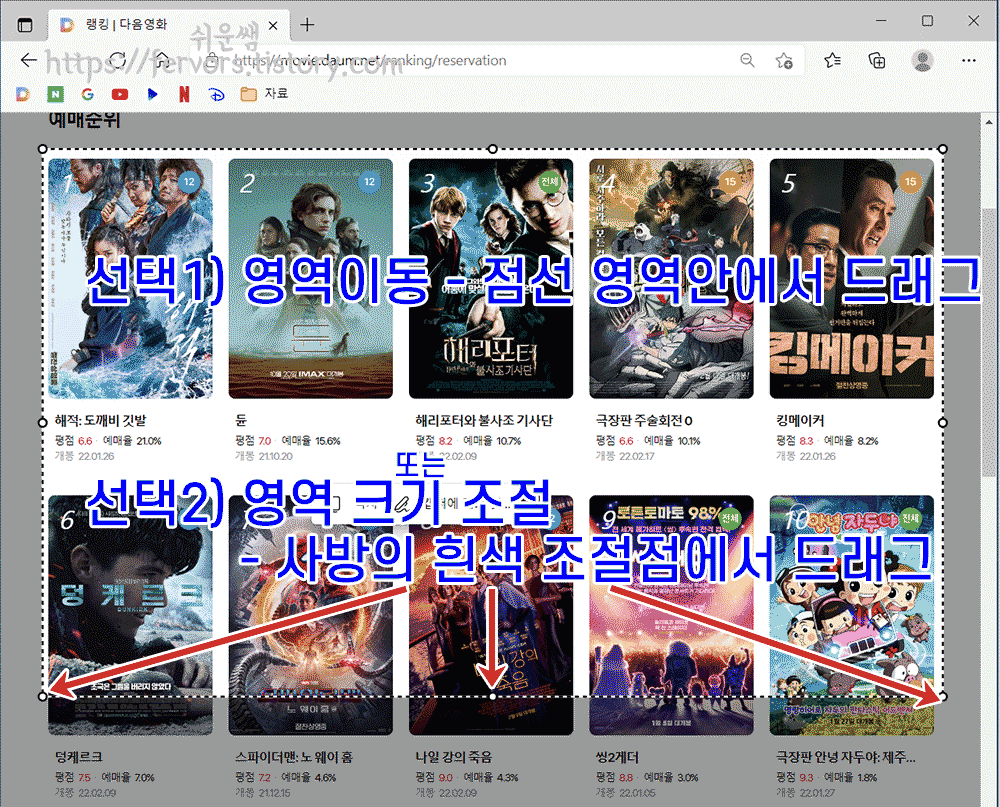Click the 킹메이커 title link

[x=800, y=420]
